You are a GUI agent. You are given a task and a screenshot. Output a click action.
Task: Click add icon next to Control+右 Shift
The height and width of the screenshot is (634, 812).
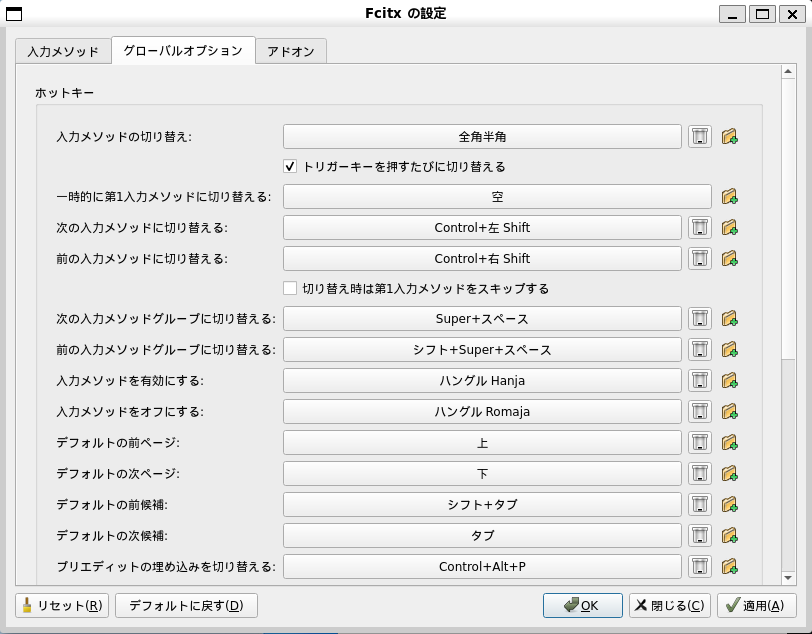(x=729, y=259)
